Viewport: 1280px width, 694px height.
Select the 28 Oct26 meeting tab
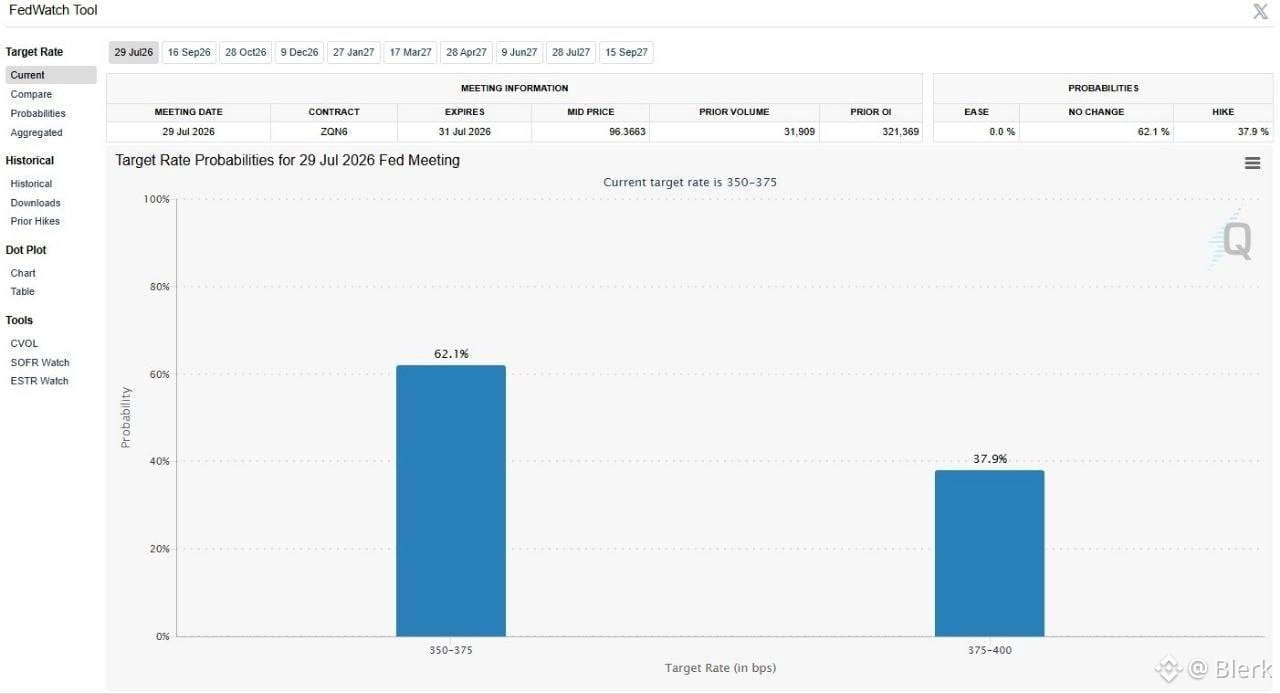point(246,52)
